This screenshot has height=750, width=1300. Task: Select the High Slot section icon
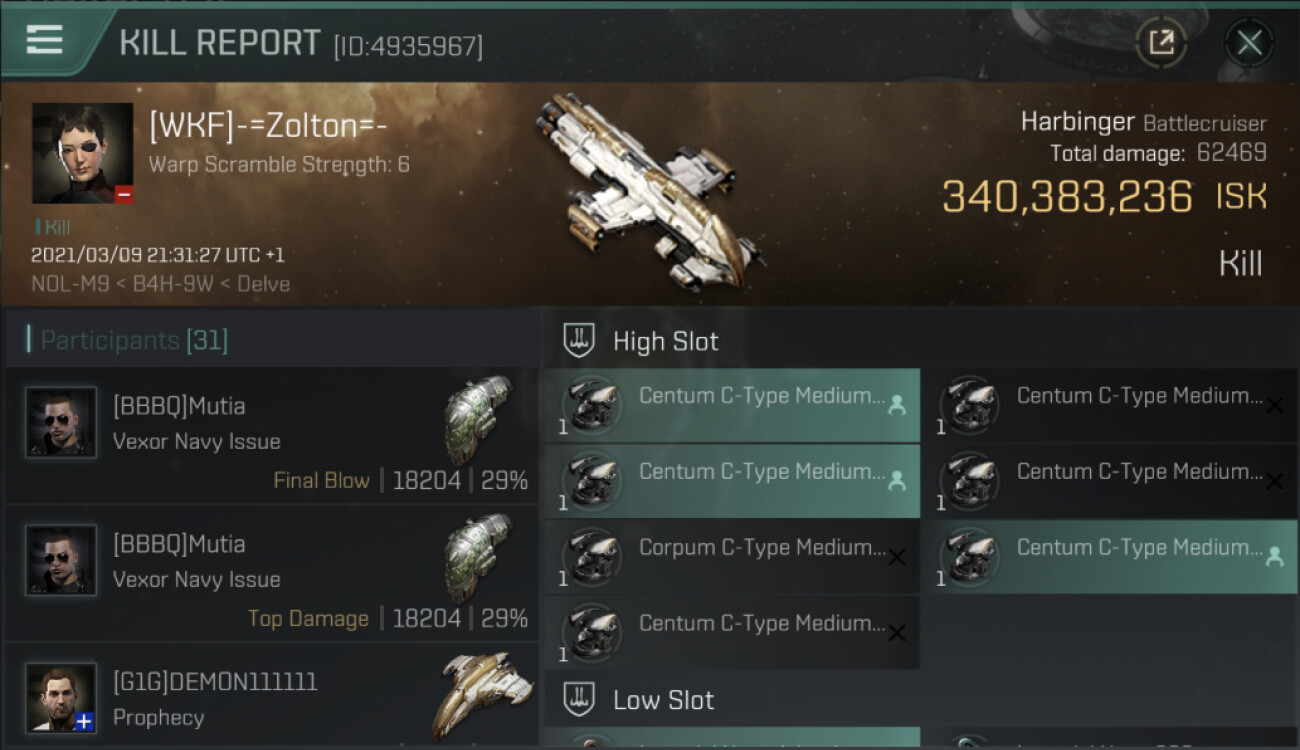click(x=580, y=341)
